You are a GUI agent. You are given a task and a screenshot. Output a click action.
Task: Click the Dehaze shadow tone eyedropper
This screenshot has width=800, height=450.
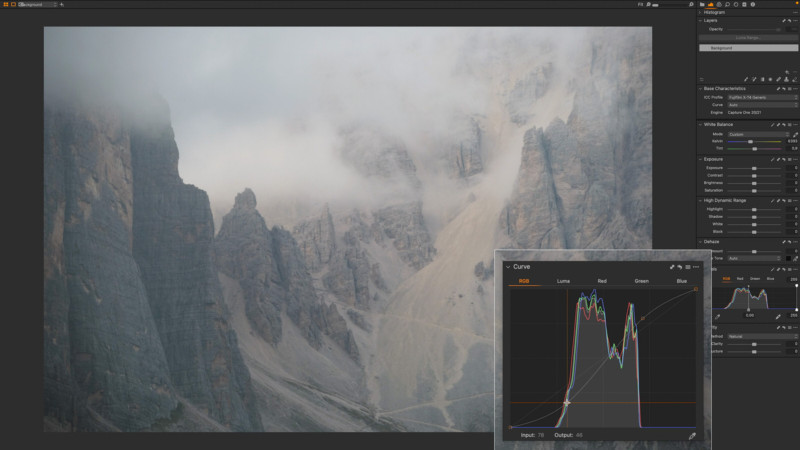click(x=795, y=259)
